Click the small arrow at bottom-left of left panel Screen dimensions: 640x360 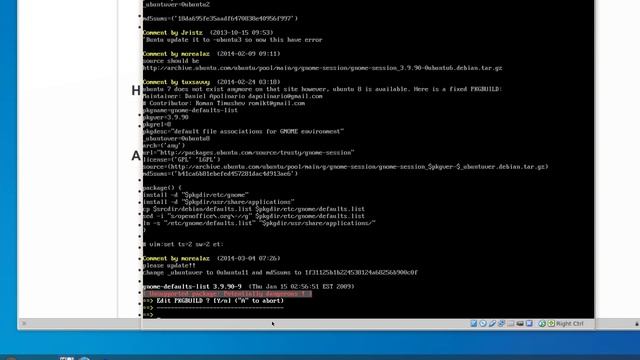(x=24, y=324)
